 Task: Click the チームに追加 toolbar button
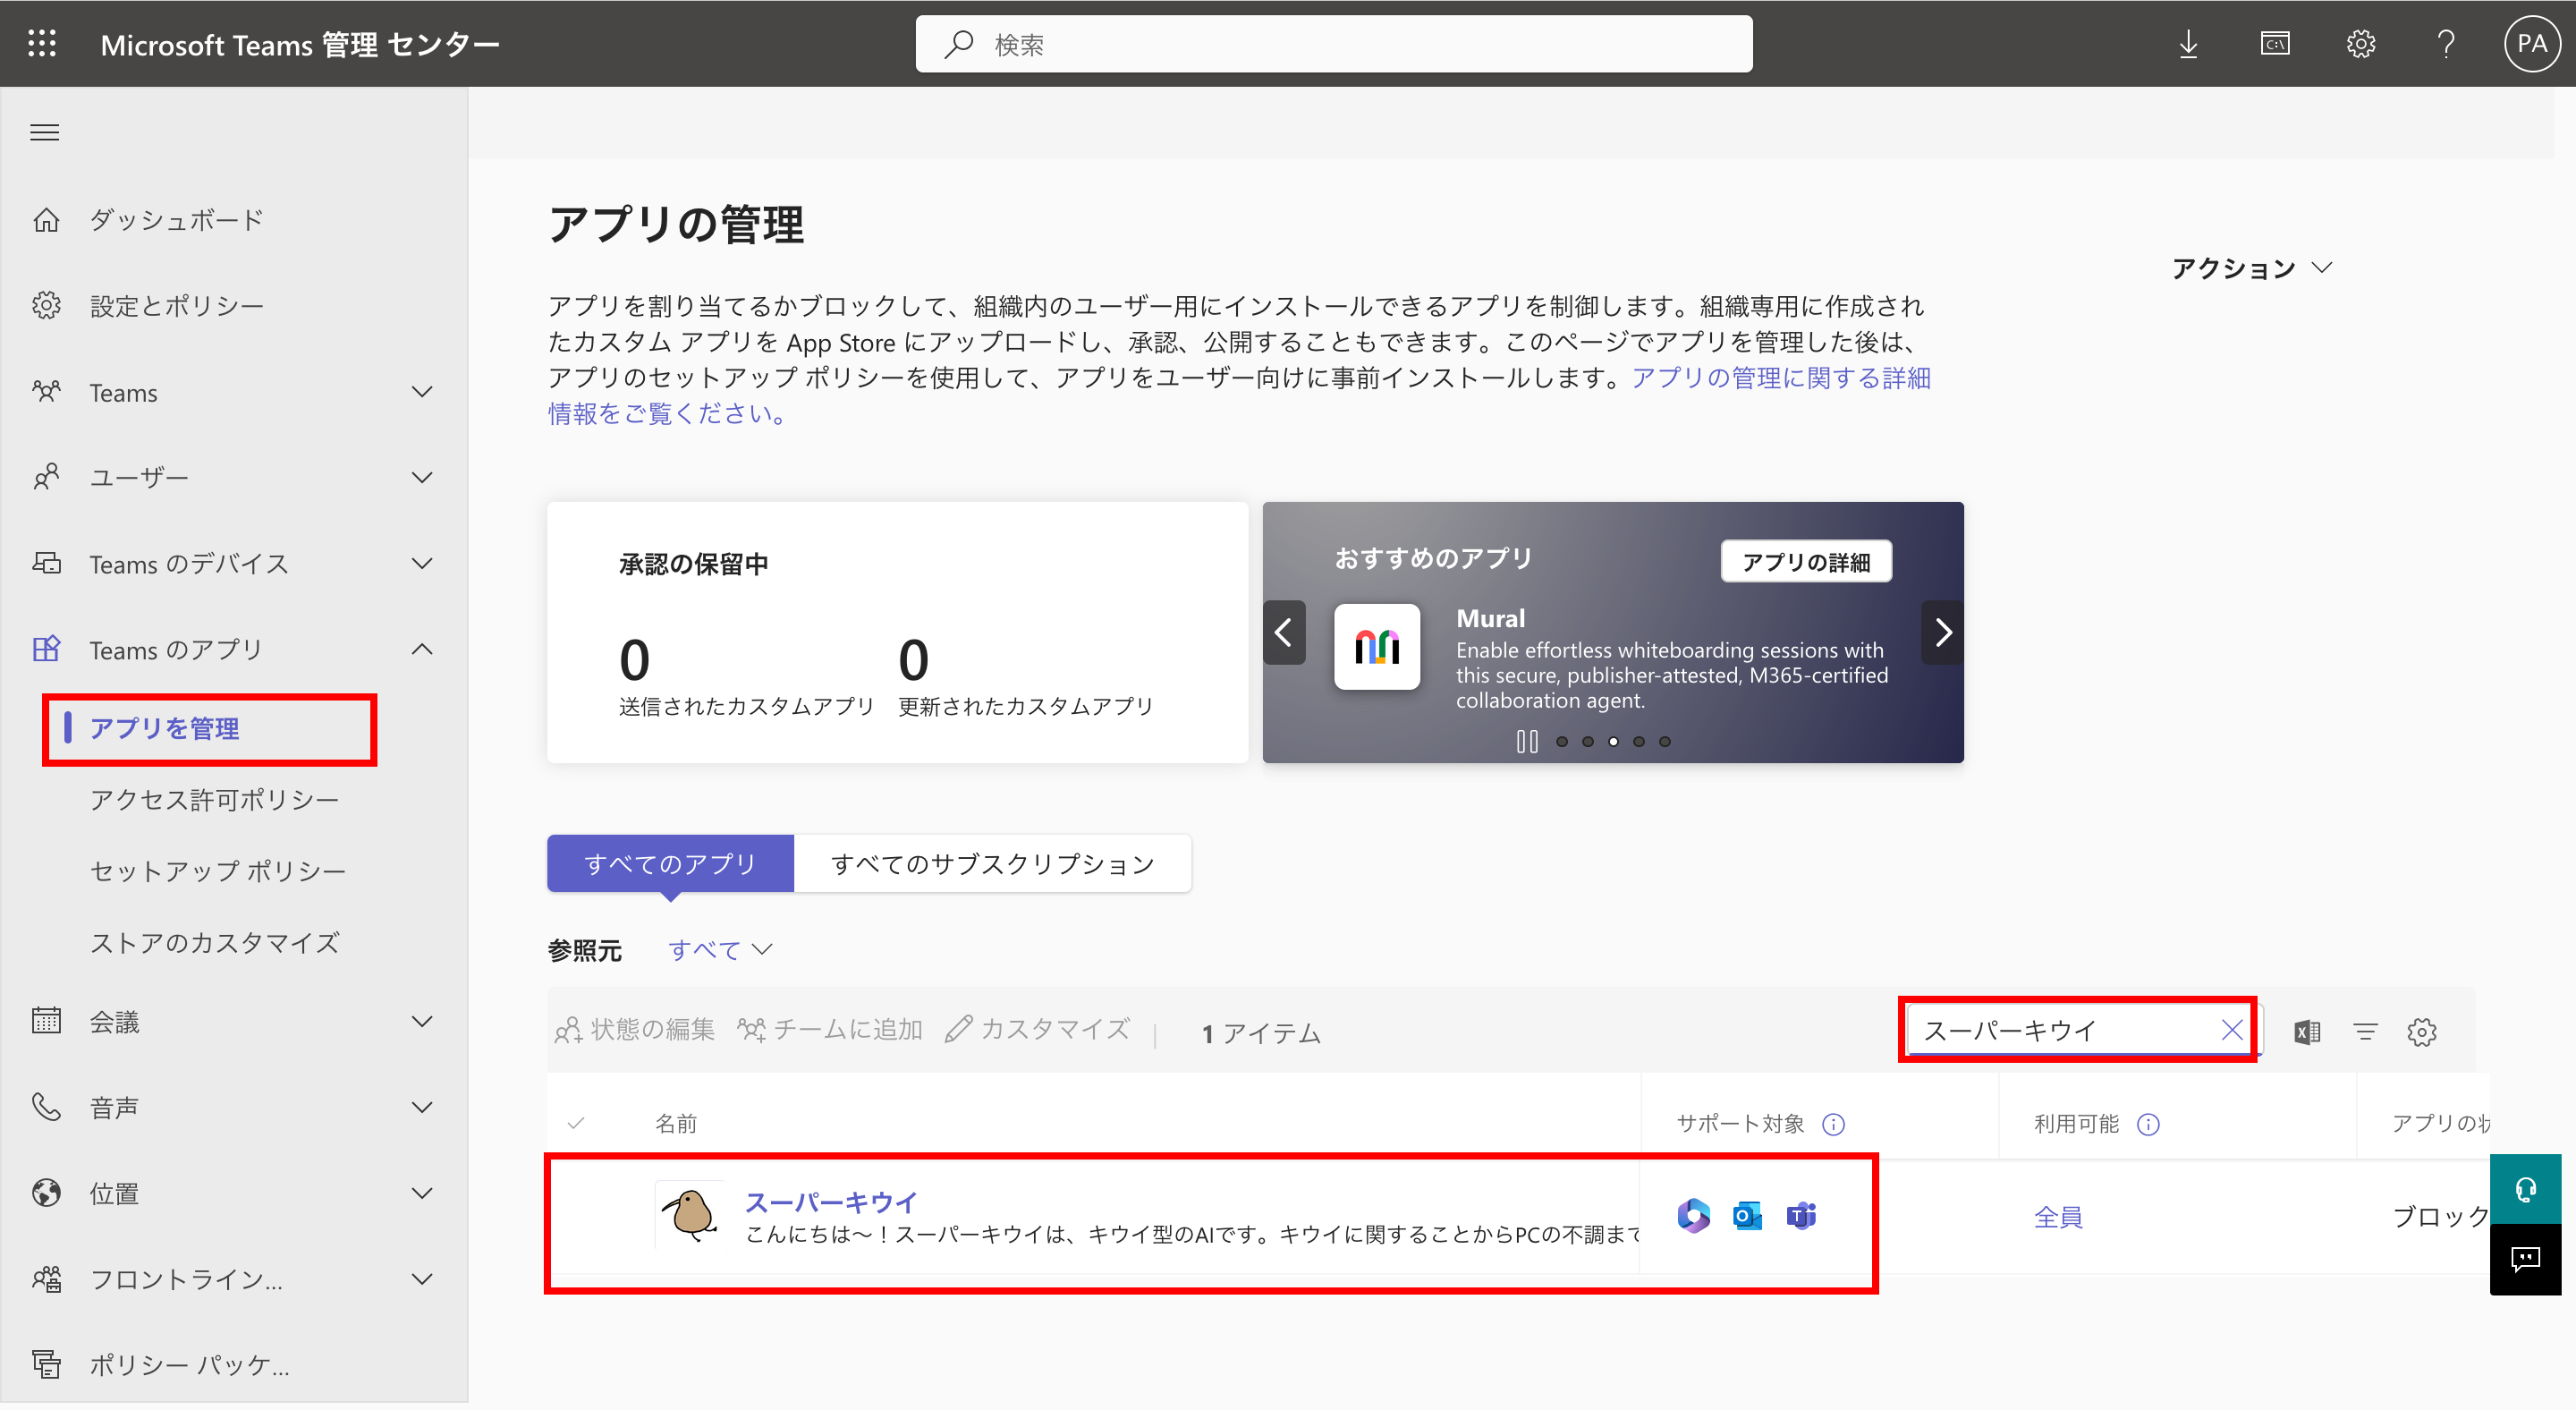[x=830, y=1029]
